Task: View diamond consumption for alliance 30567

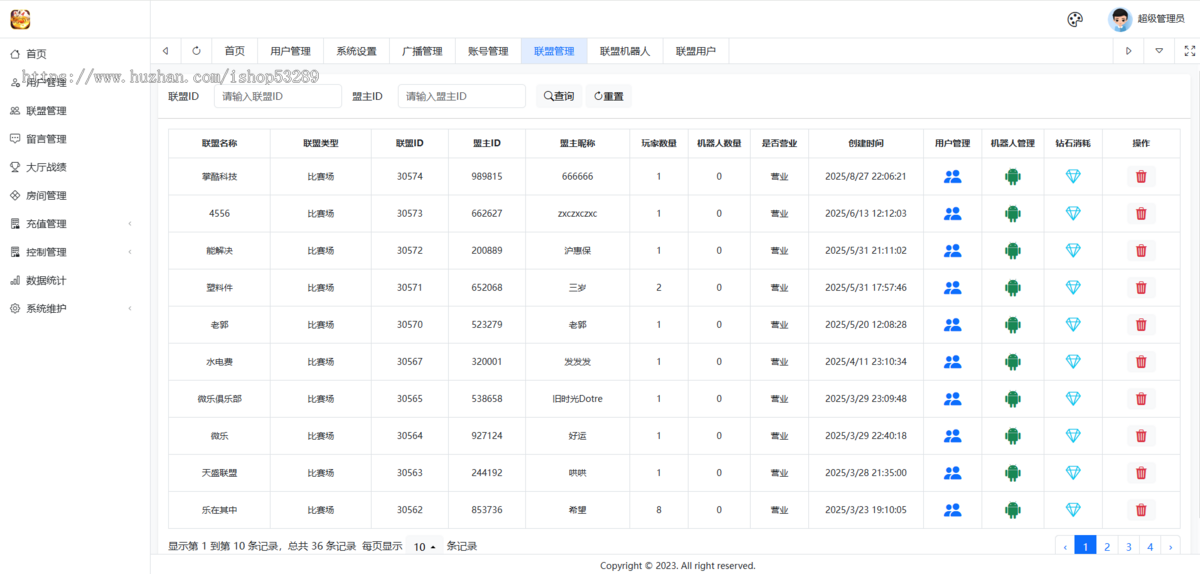Action: [x=1073, y=361]
